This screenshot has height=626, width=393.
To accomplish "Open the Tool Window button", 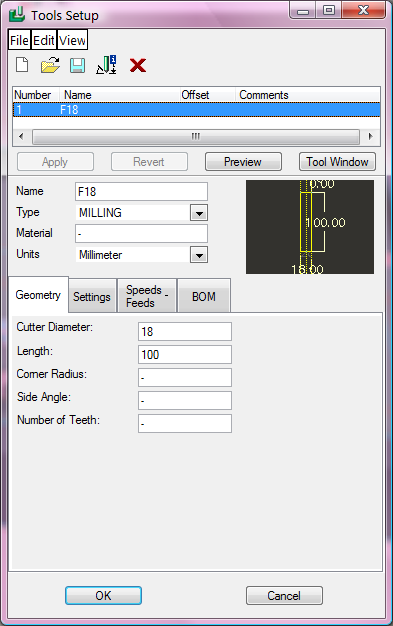I will point(337,162).
